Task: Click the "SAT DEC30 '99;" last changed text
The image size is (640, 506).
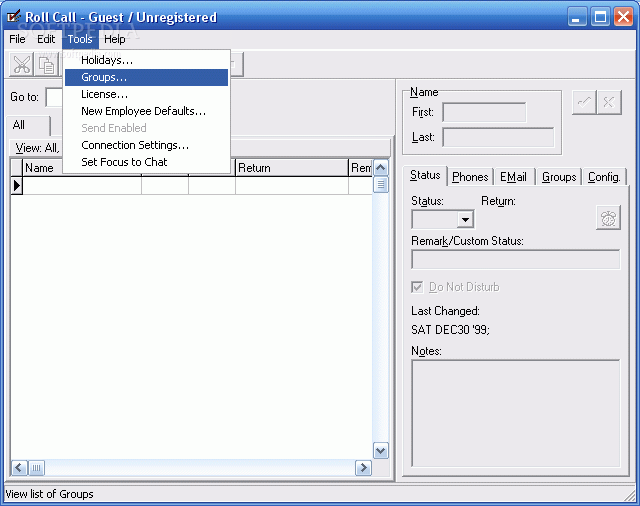Action: [450, 330]
